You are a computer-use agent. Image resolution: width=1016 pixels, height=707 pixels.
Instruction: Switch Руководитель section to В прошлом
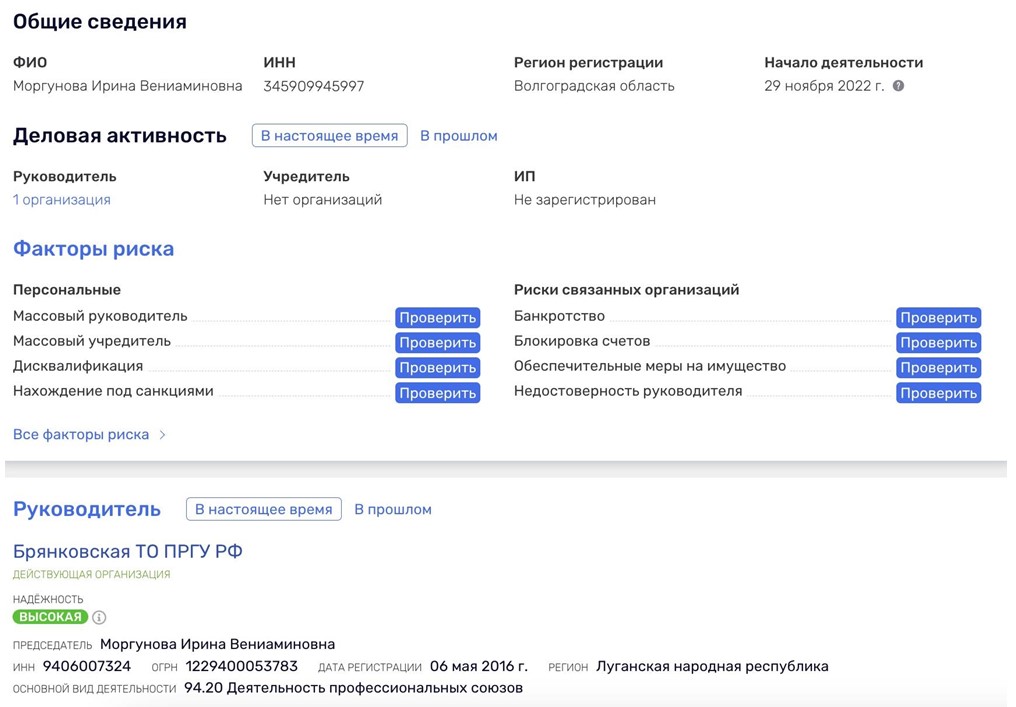(393, 509)
